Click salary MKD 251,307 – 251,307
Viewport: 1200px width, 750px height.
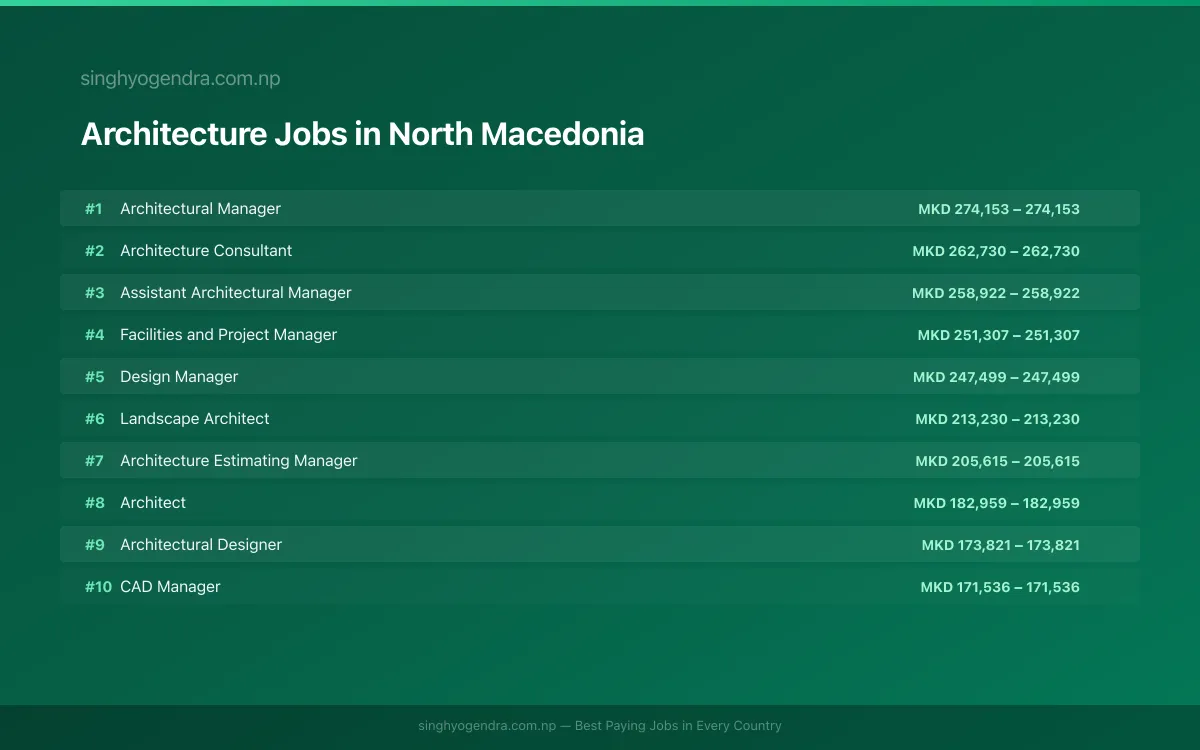(x=999, y=335)
